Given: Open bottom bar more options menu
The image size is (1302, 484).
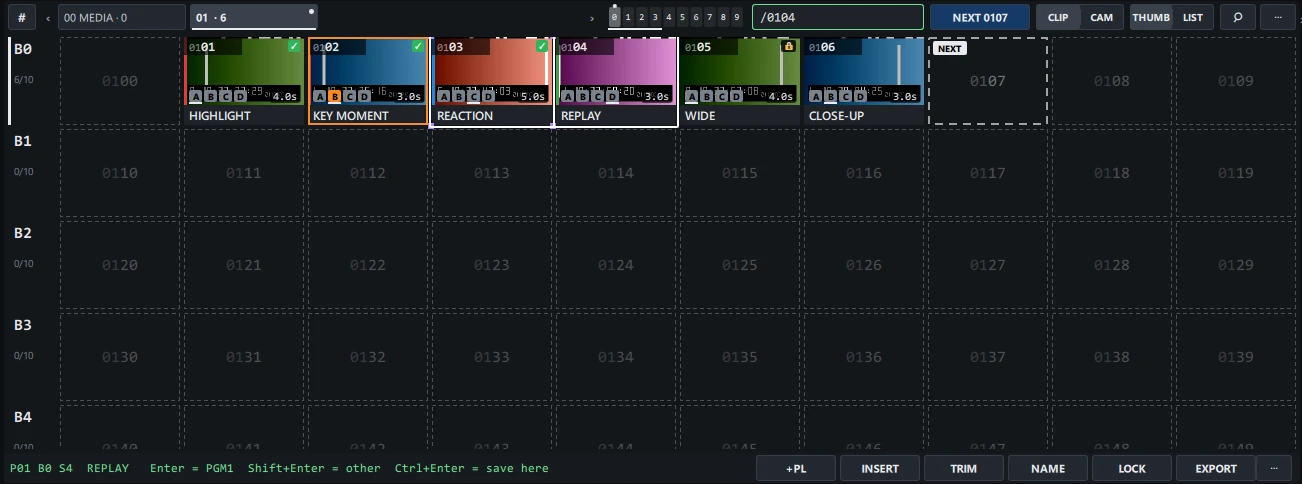Looking at the screenshot, I should (1274, 468).
